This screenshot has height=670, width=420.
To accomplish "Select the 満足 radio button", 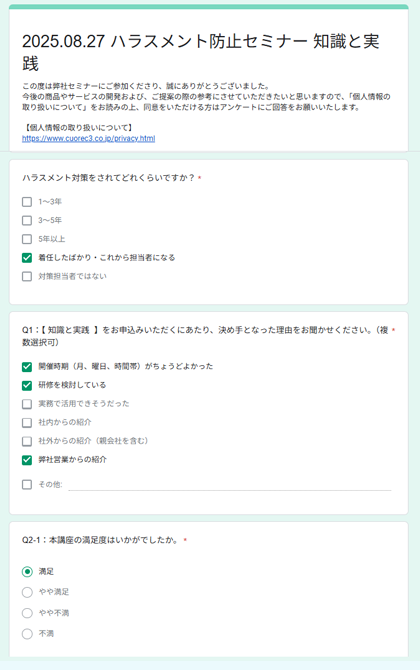I will pos(27,572).
